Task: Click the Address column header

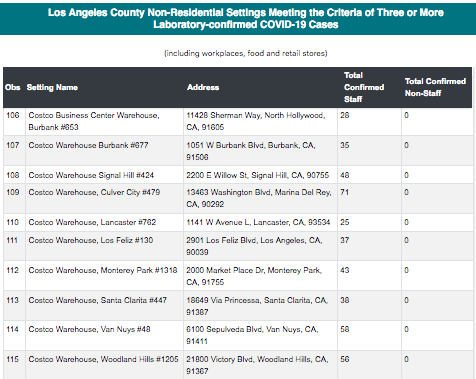Action: tap(203, 87)
